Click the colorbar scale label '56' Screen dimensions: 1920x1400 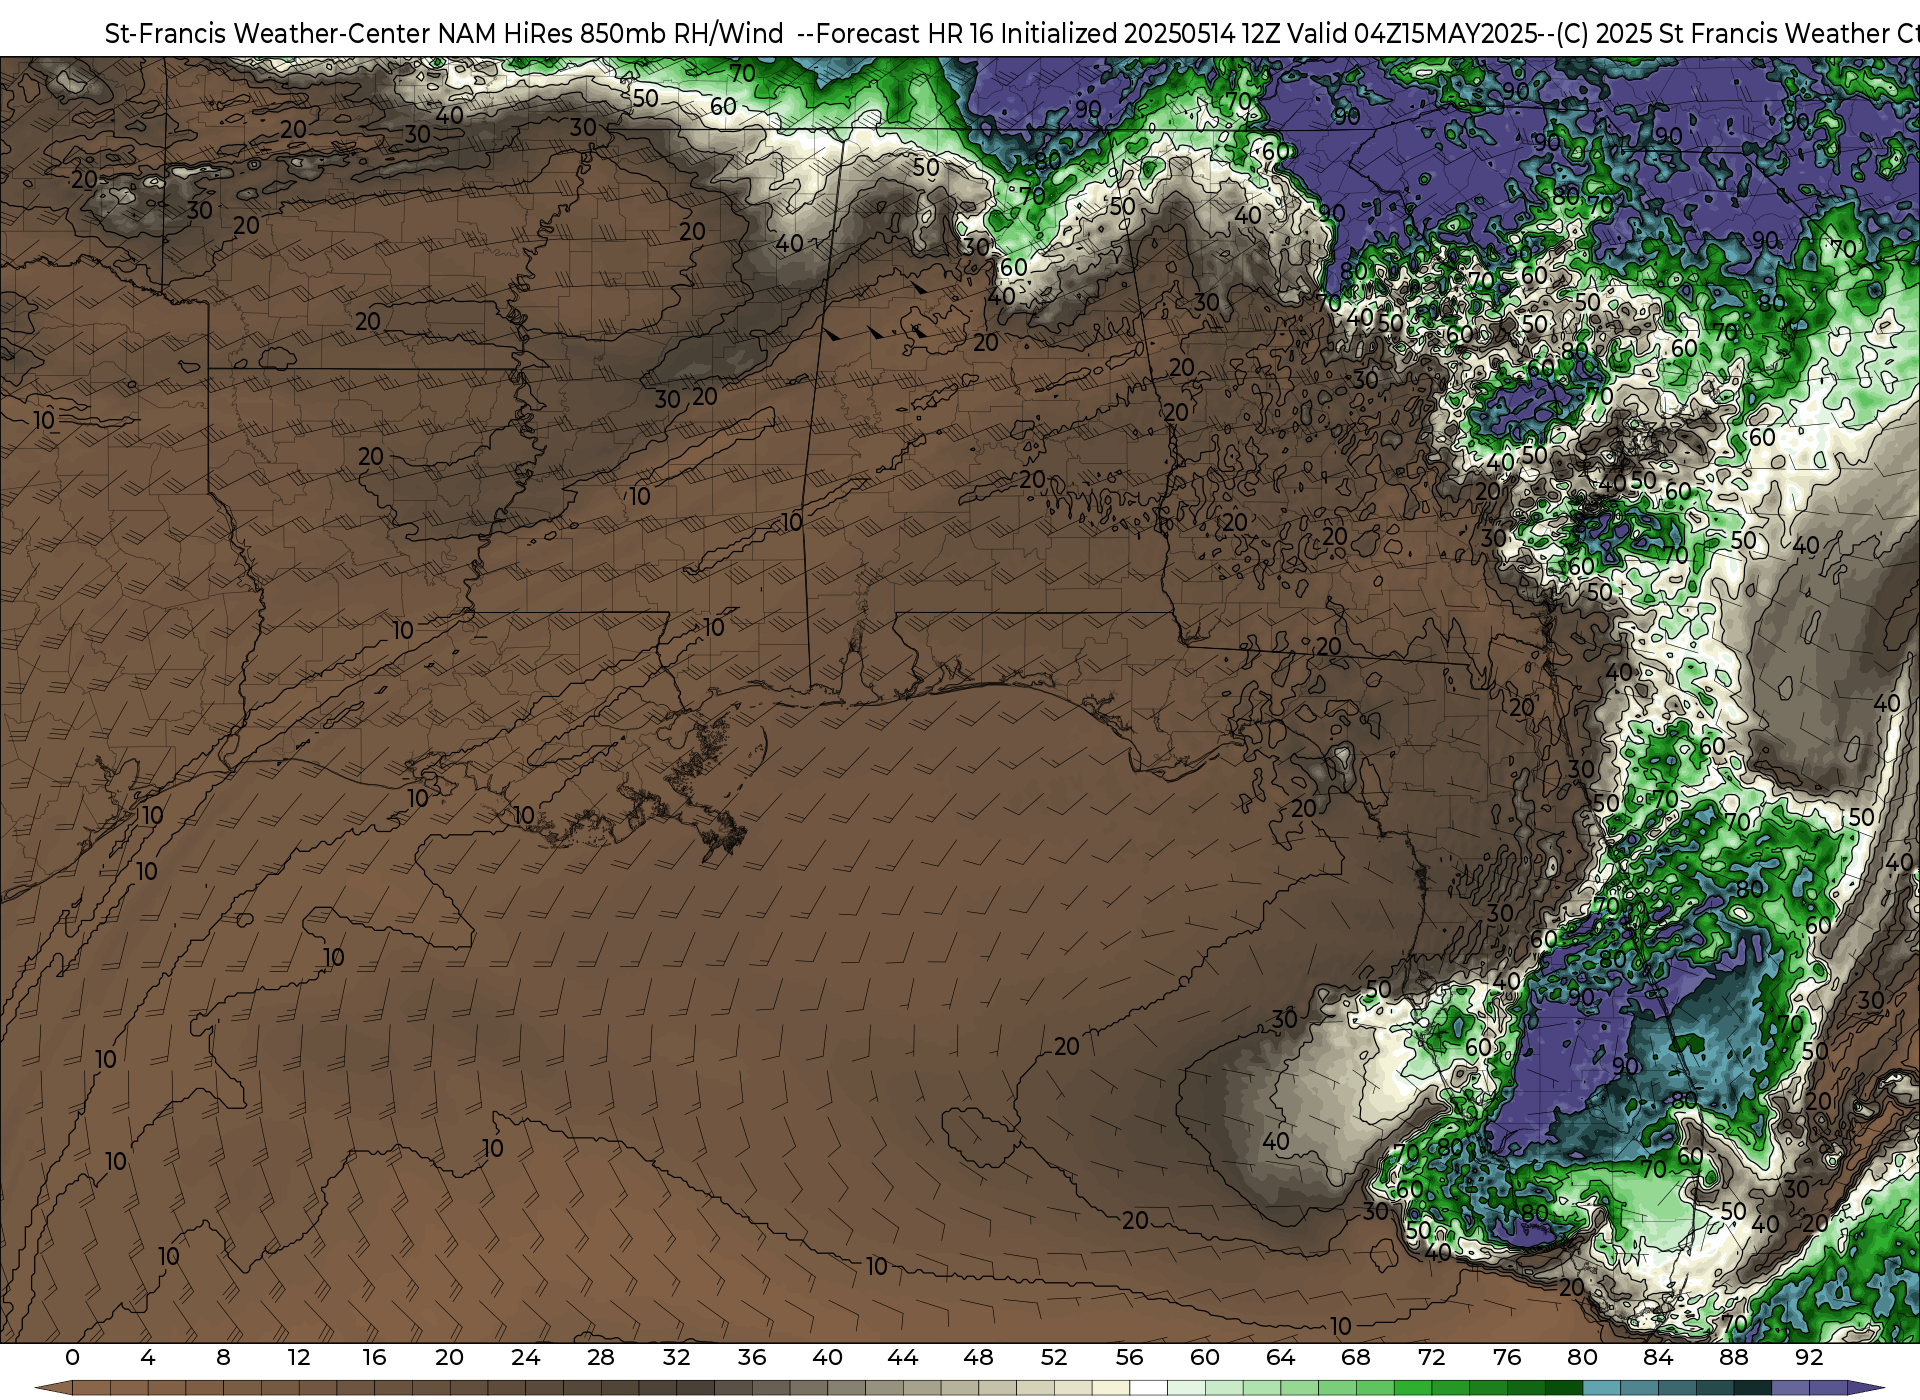pos(1129,1357)
